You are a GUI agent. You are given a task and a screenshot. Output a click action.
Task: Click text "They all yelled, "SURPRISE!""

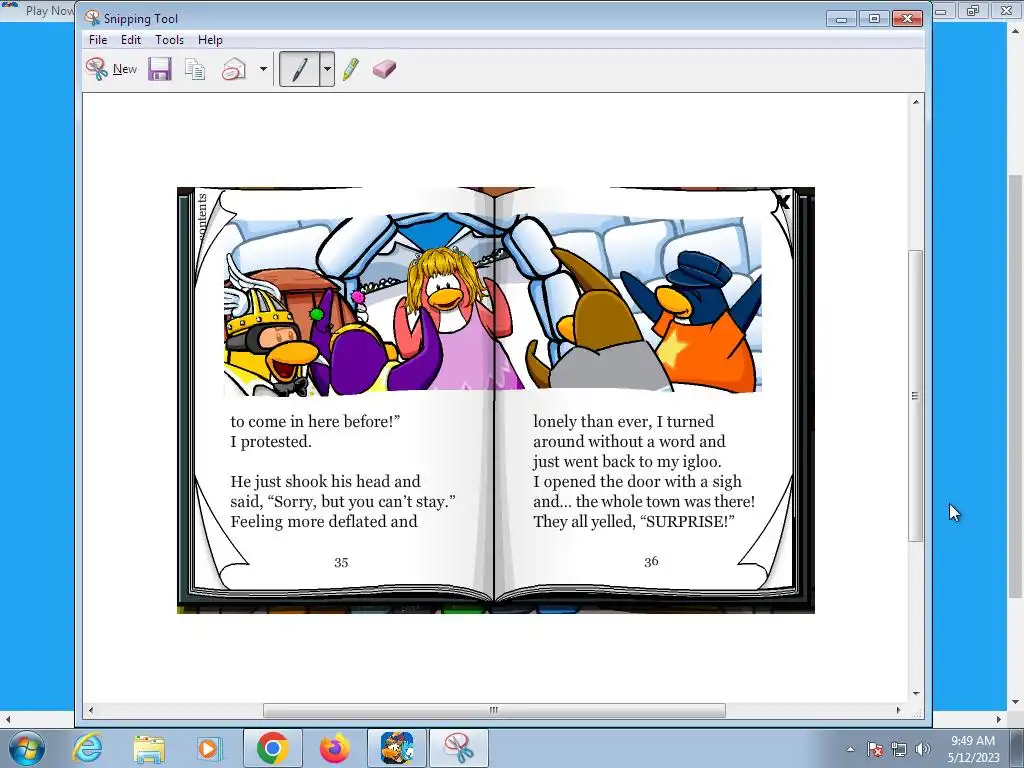pyautogui.click(x=633, y=522)
